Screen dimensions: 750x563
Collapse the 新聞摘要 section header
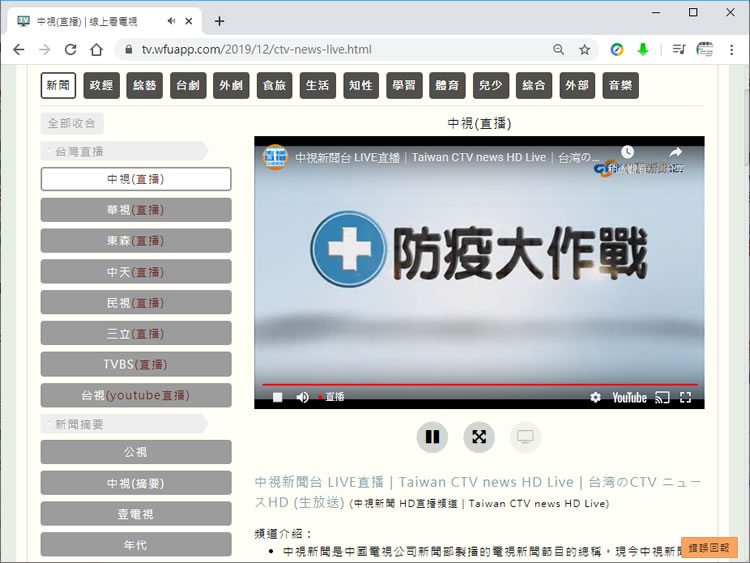point(124,424)
